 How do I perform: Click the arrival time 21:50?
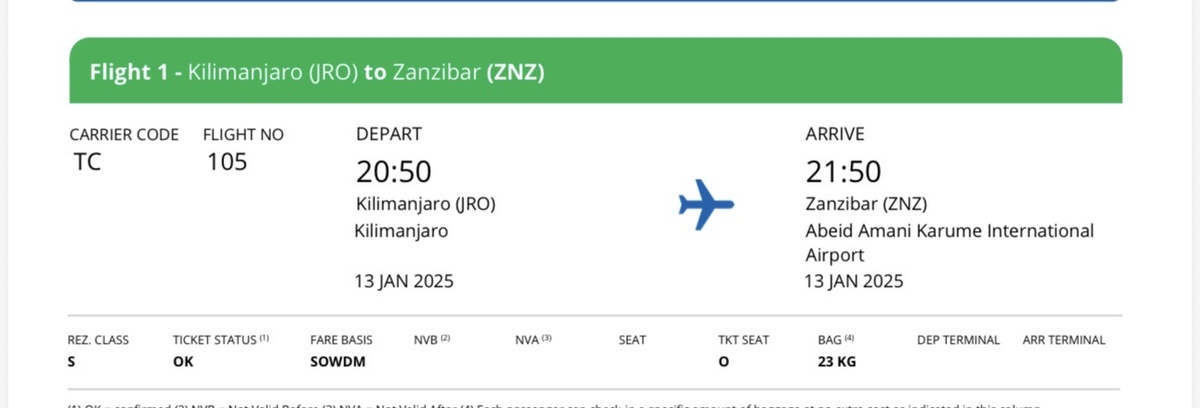[843, 172]
